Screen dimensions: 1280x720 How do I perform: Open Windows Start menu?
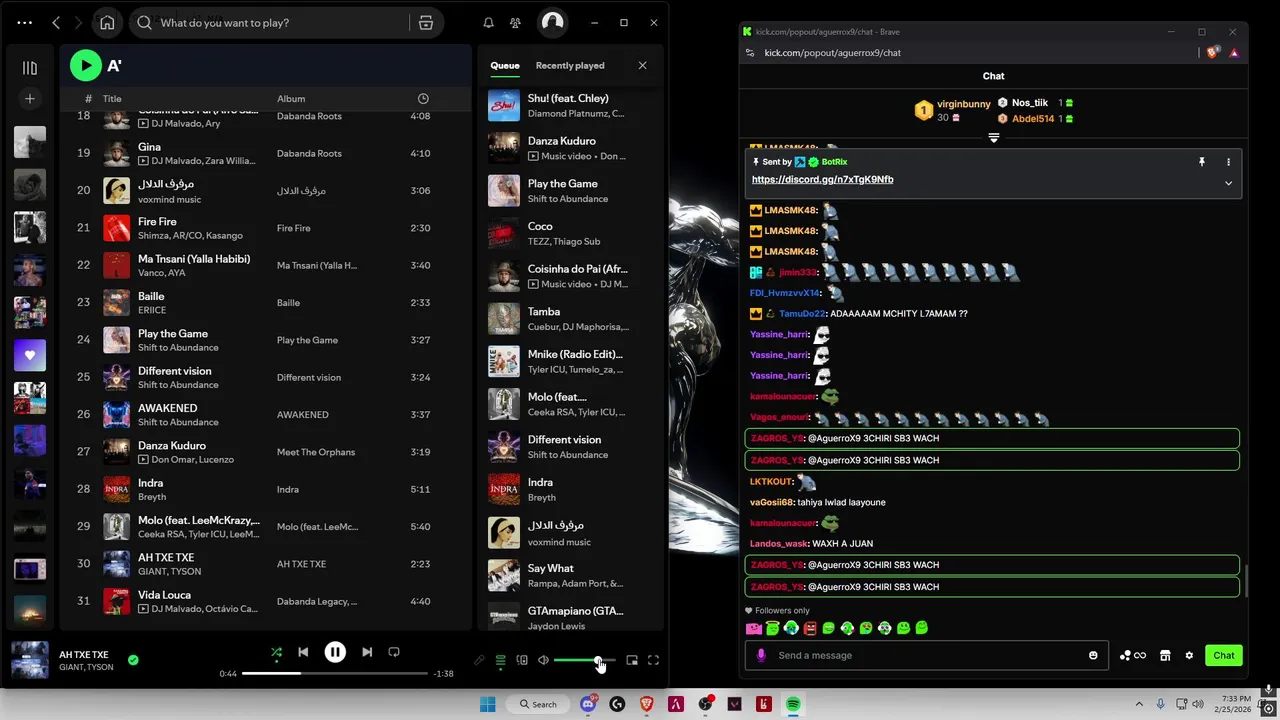tap(487, 704)
